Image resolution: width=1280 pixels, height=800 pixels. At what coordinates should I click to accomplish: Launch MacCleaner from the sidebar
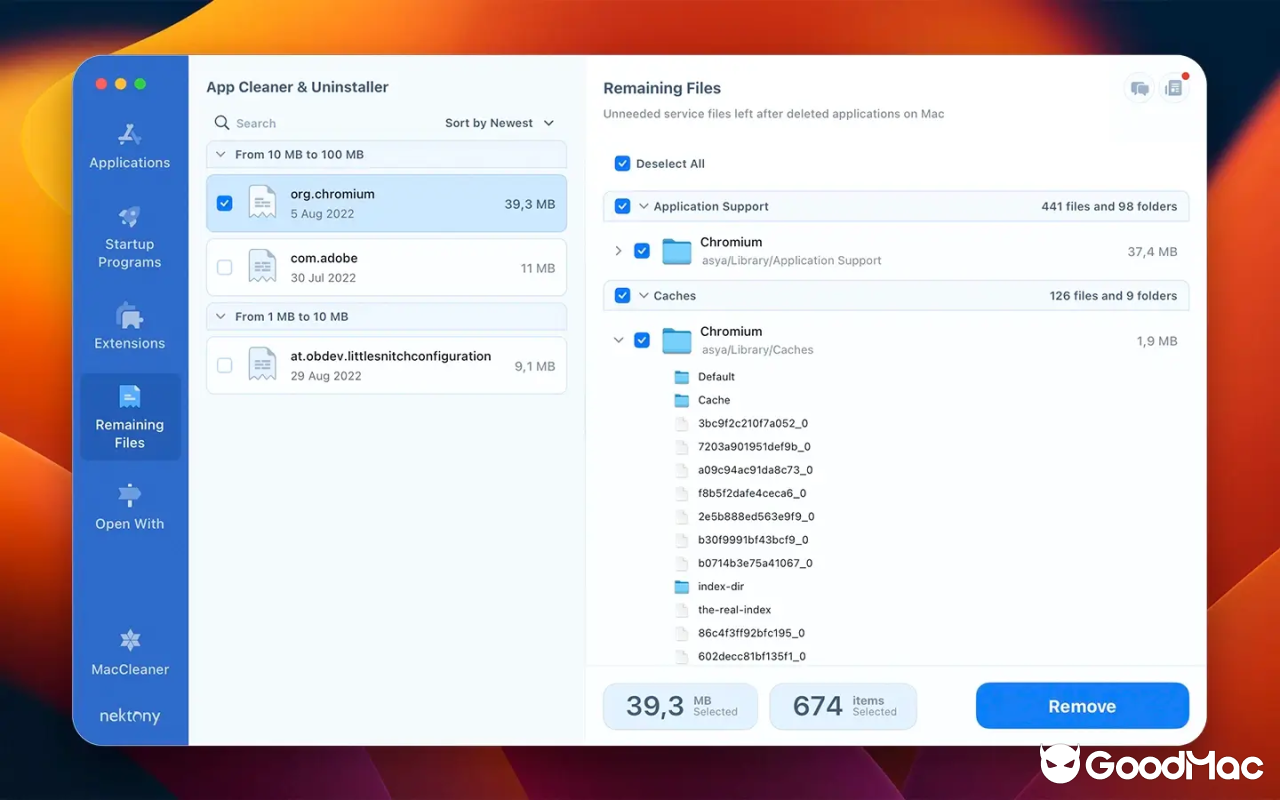pos(129,650)
